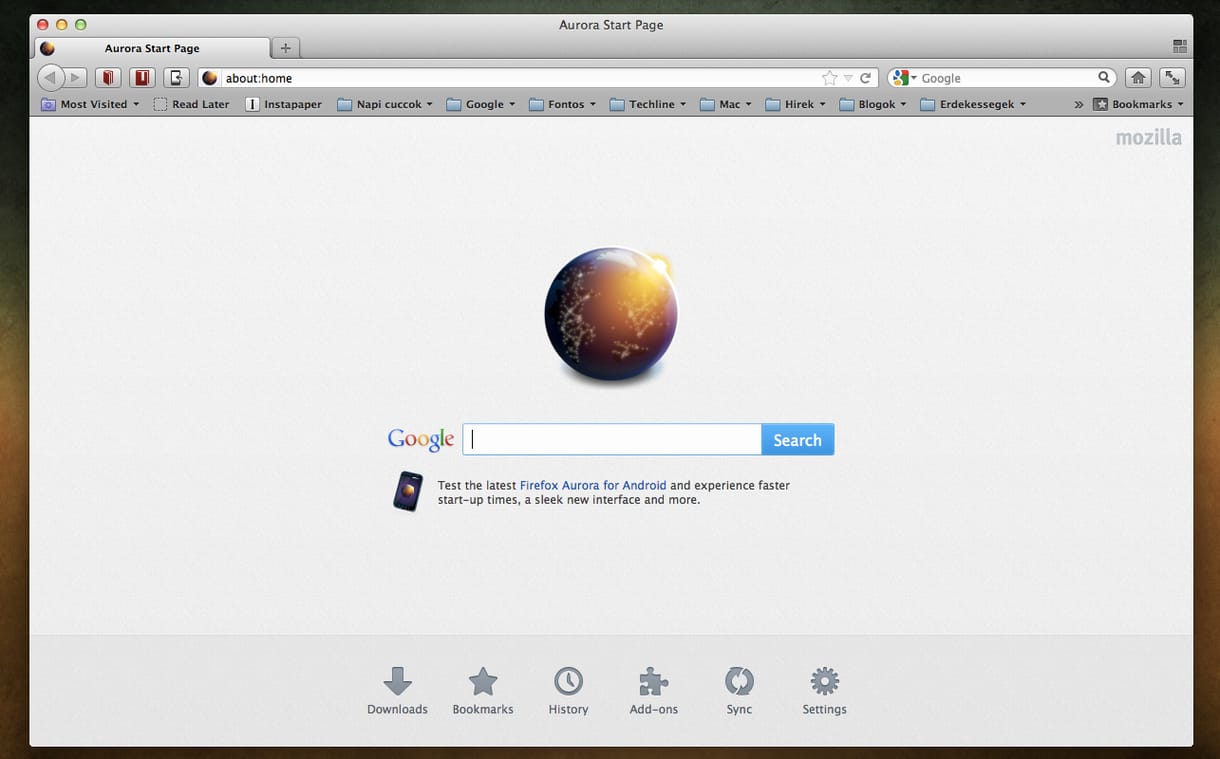Expand the Most Visited bookmarks menu
This screenshot has height=759, width=1220.
90,104
